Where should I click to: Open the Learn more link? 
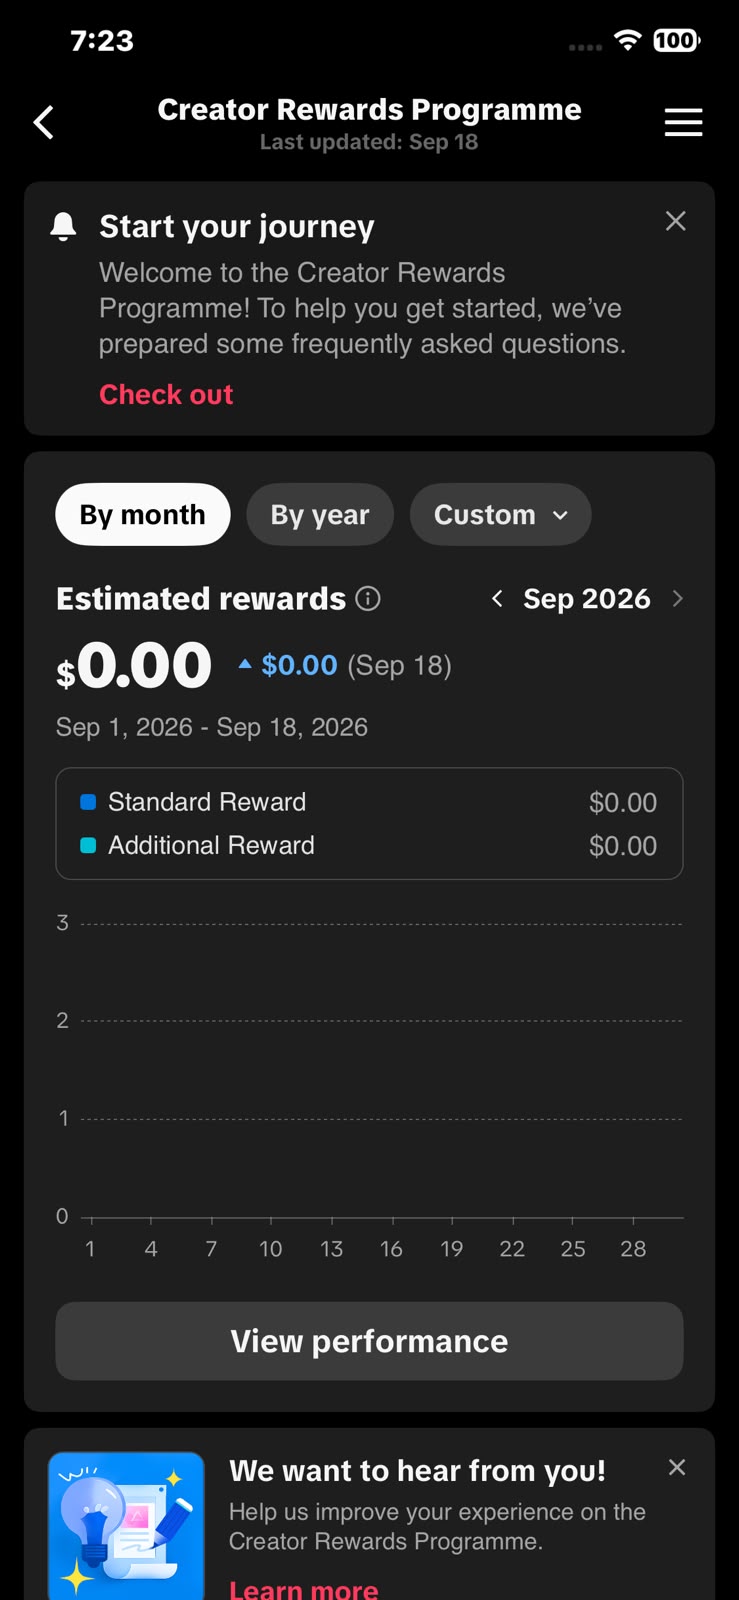pyautogui.click(x=304, y=1589)
